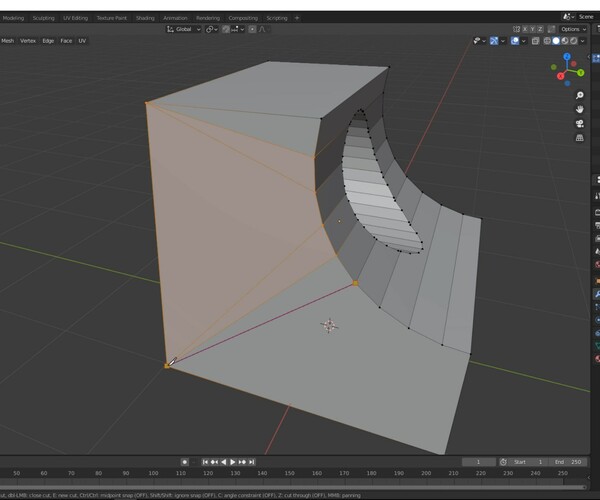
Task: Click the current frame field
Action: pyautogui.click(x=478, y=462)
